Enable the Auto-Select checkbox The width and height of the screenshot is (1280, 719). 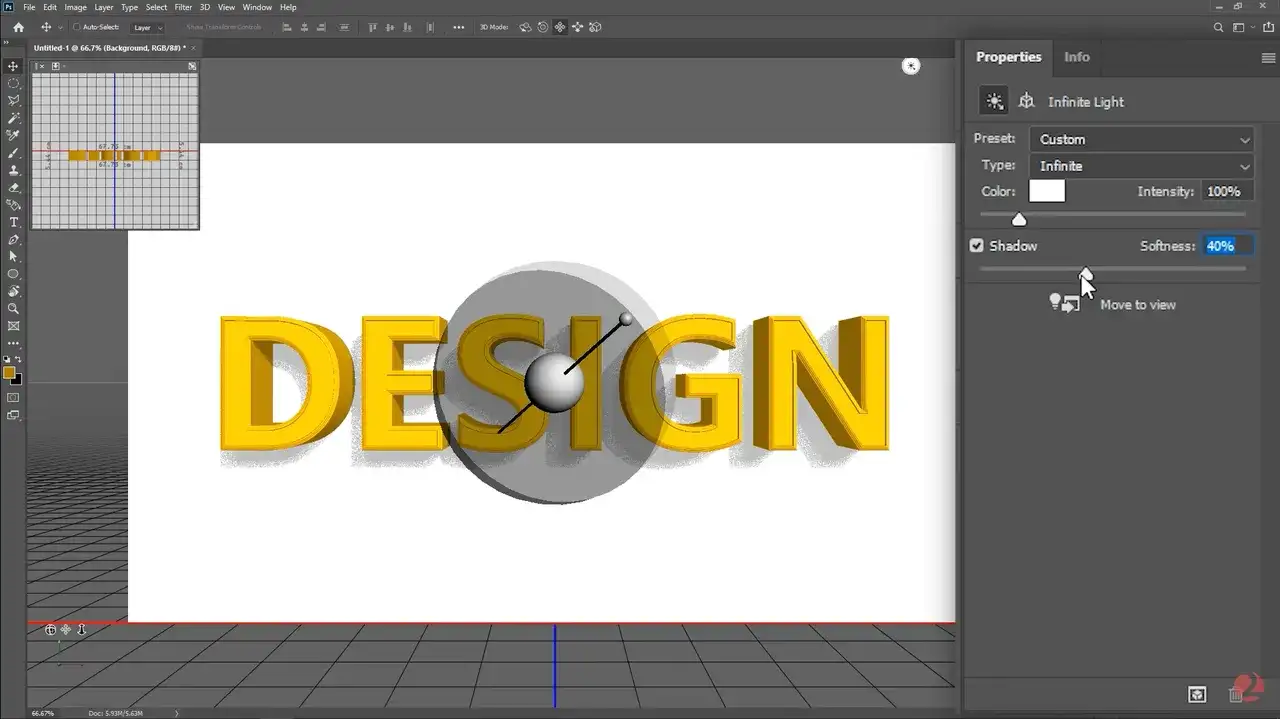click(77, 28)
